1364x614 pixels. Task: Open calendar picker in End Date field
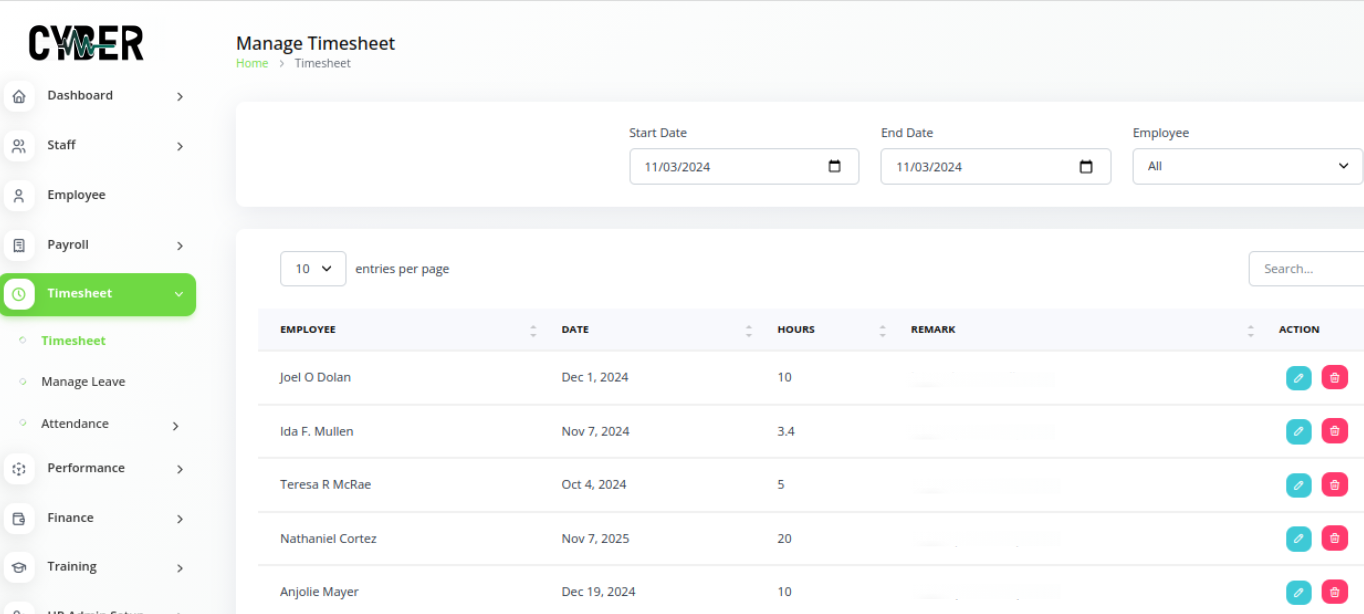1086,167
